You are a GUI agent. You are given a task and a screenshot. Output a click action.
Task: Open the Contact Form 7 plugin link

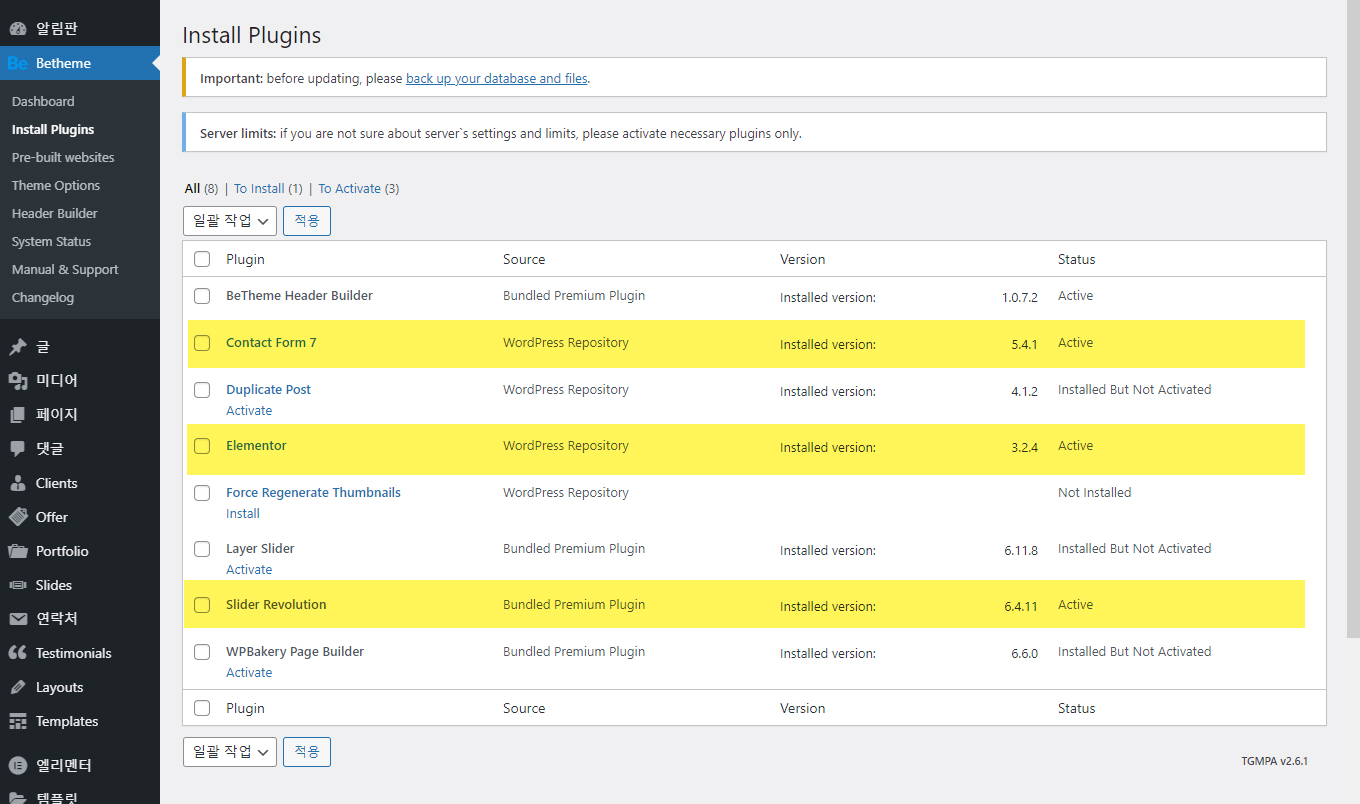271,343
